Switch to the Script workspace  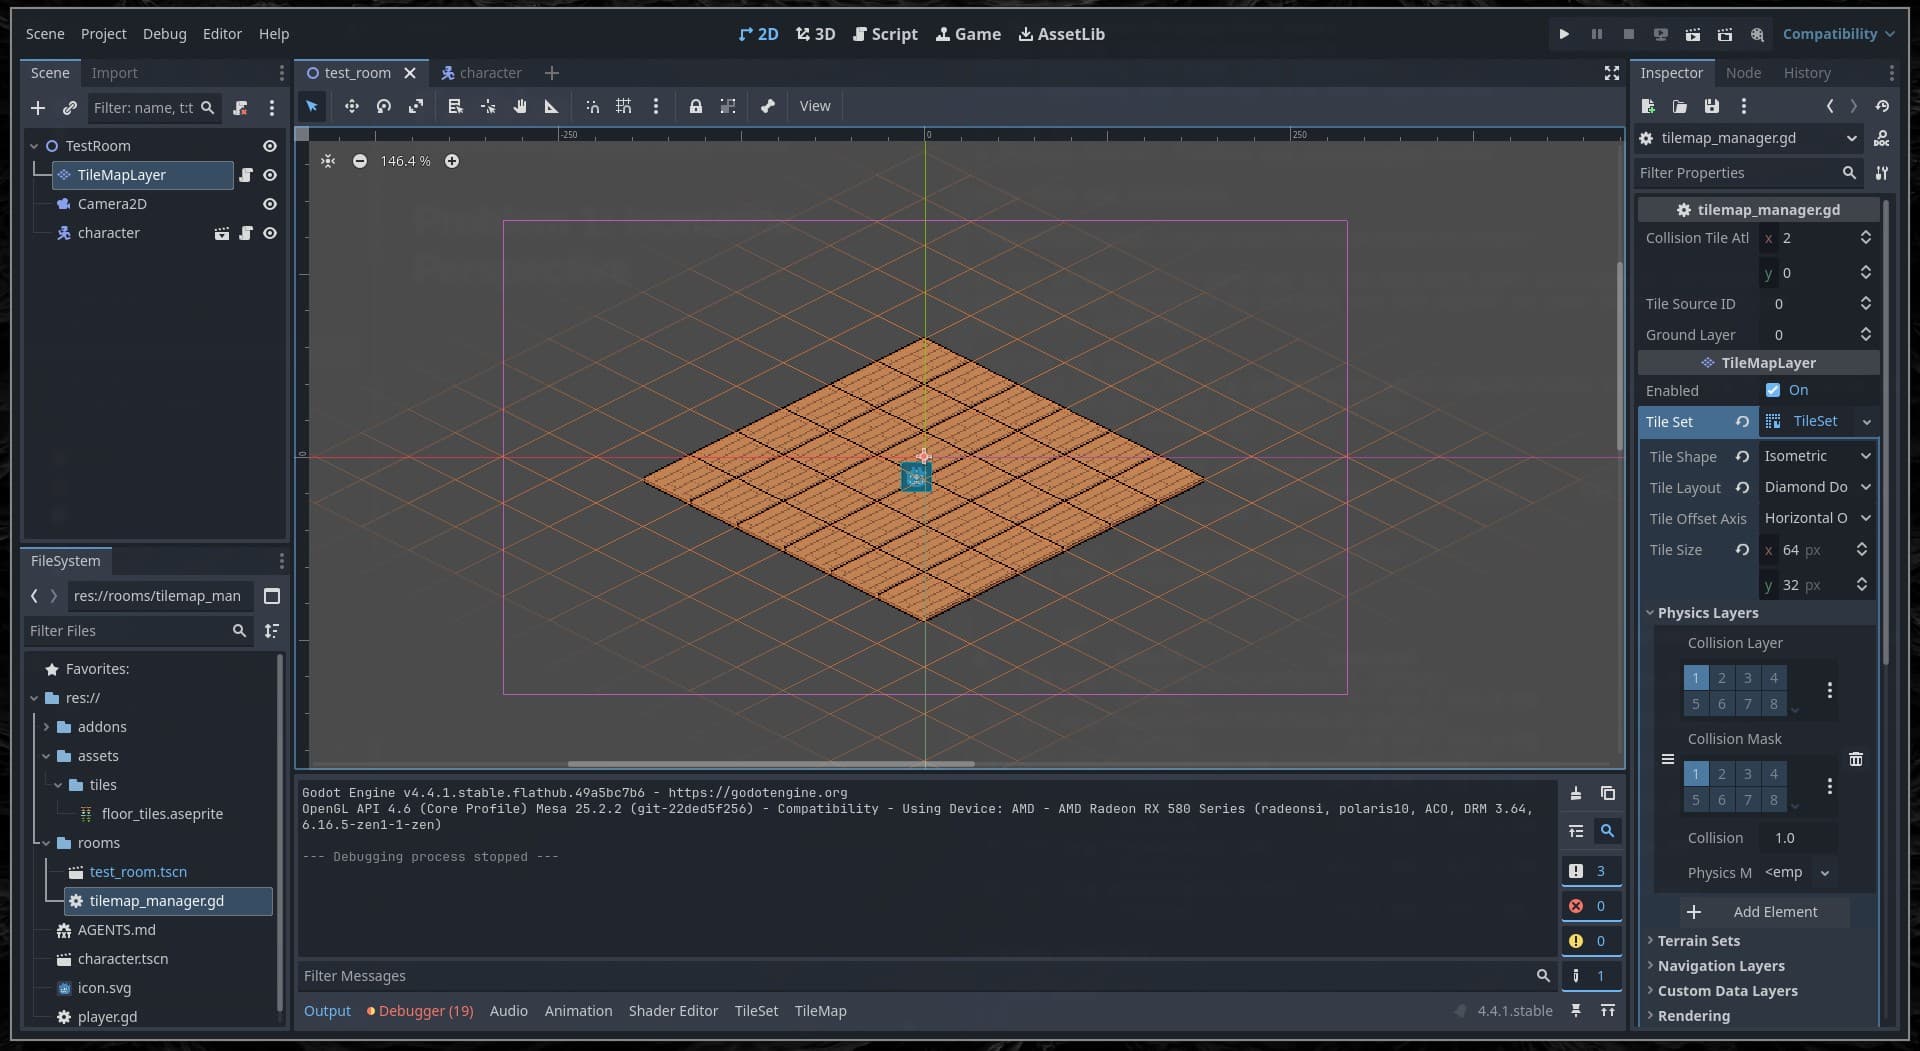(x=885, y=34)
